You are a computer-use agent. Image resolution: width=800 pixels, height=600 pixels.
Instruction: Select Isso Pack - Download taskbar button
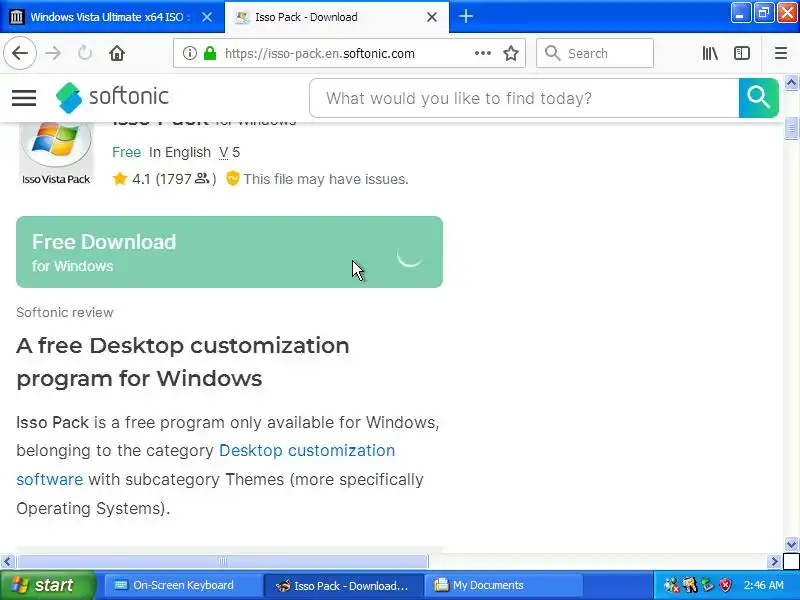pyautogui.click(x=343, y=586)
